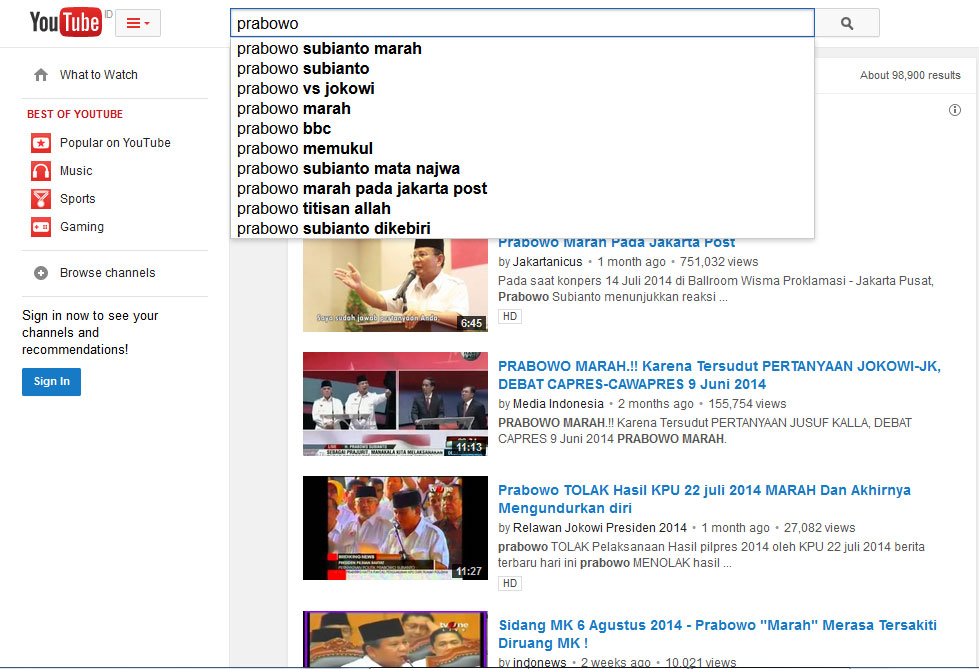Screen dimensions: 979x669
Task: Select suggestion 'prabowo subianto mata najwa'
Action: 522,169
